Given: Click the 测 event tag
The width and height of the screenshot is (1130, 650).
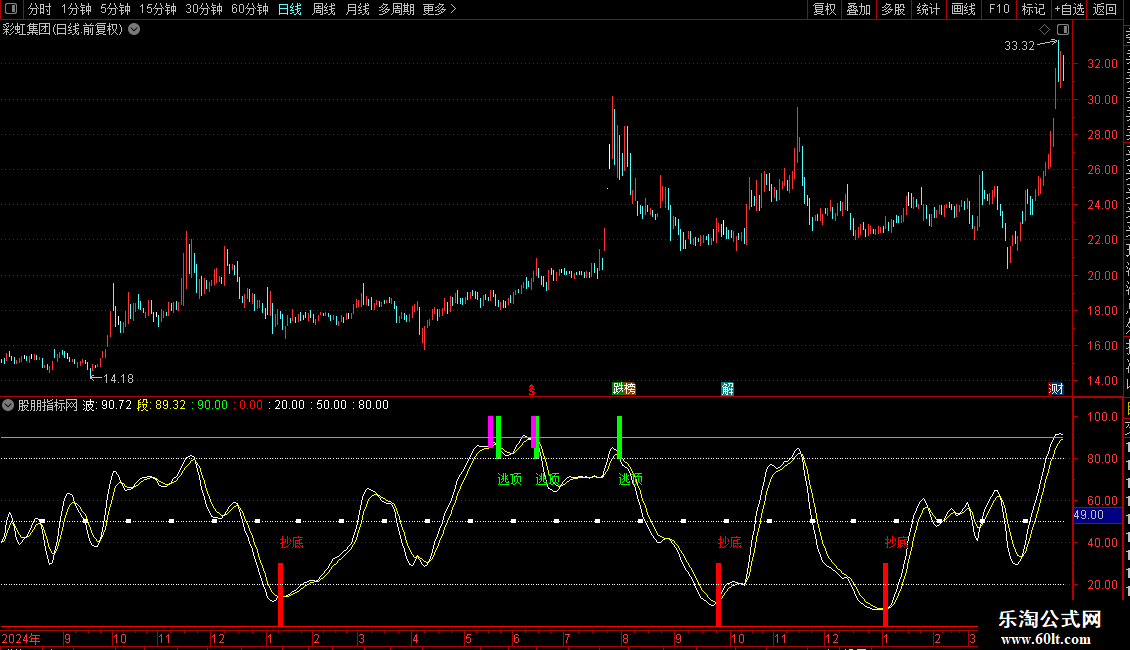Looking at the screenshot, I should 1056,389.
